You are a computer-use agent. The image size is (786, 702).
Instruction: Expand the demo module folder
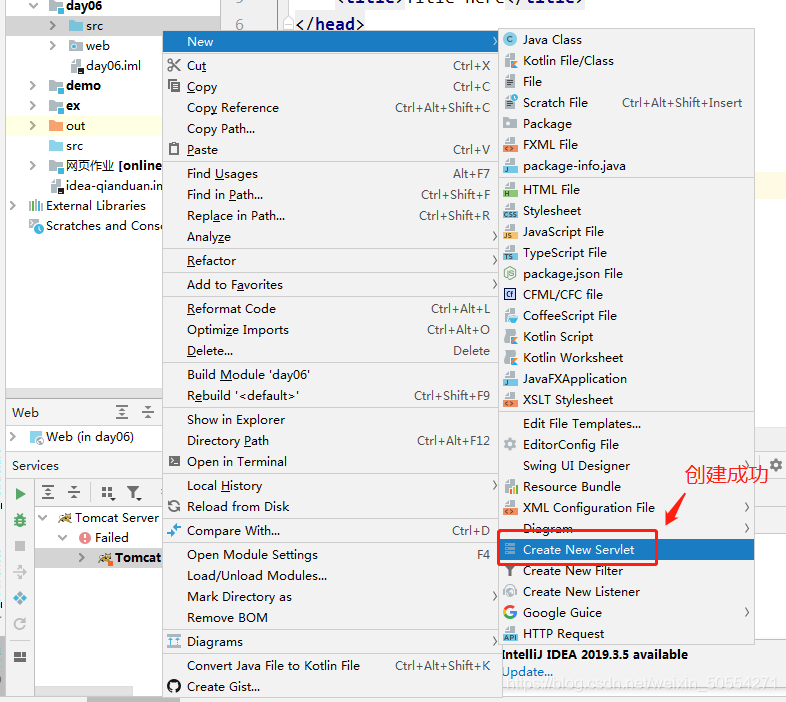pyautogui.click(x=33, y=86)
